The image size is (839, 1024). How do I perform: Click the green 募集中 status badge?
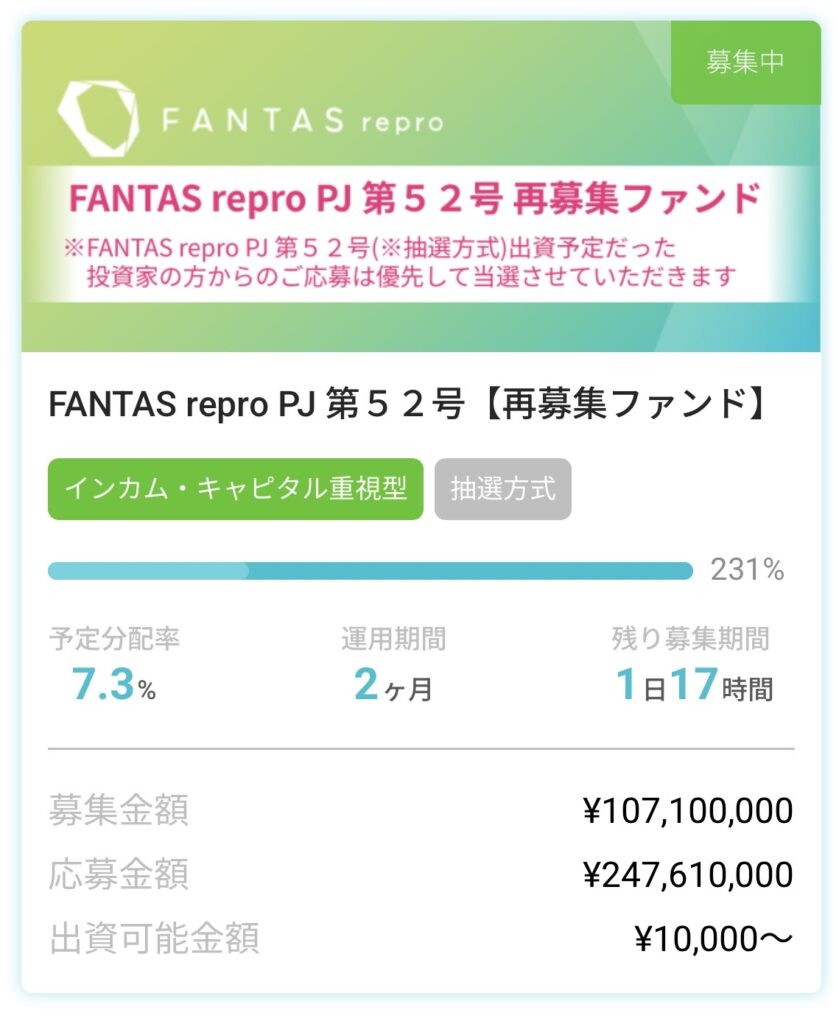click(x=745, y=61)
